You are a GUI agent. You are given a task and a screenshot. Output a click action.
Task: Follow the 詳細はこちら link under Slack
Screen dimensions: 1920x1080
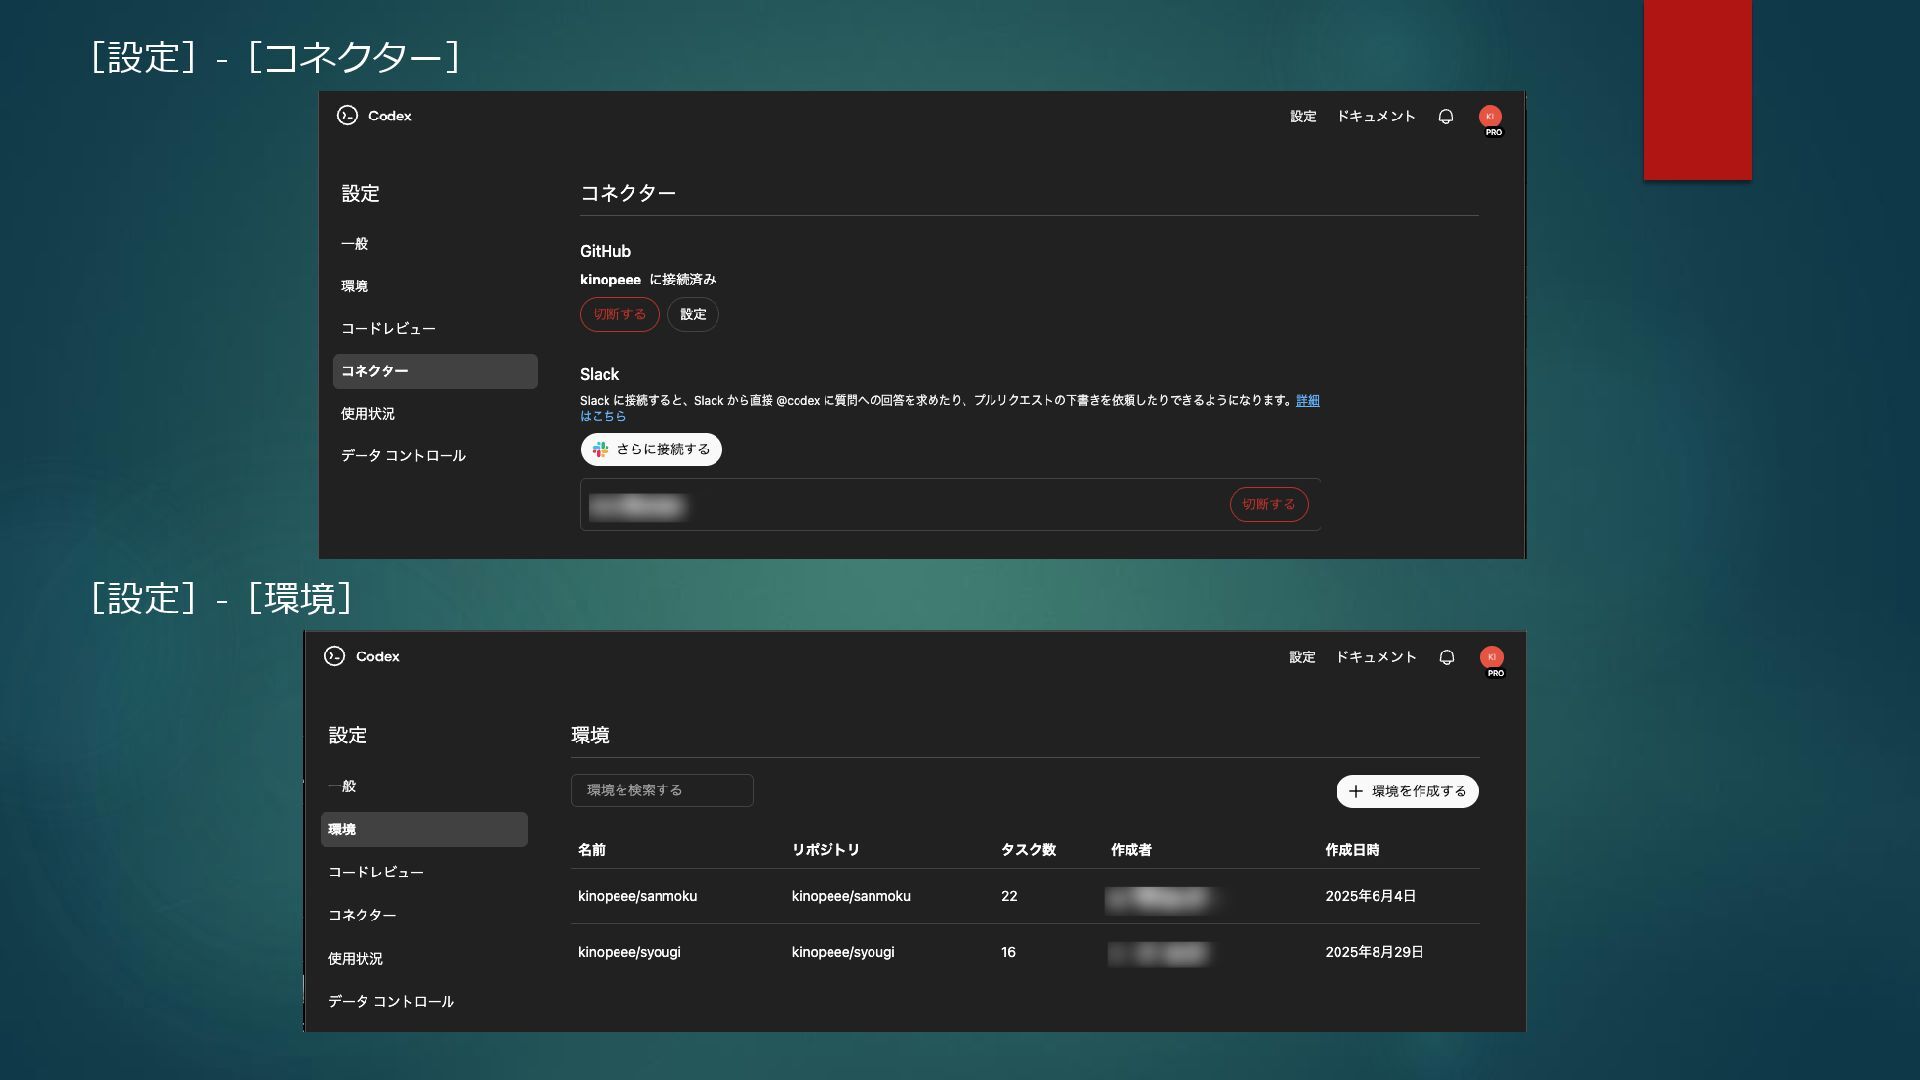[x=1307, y=401]
